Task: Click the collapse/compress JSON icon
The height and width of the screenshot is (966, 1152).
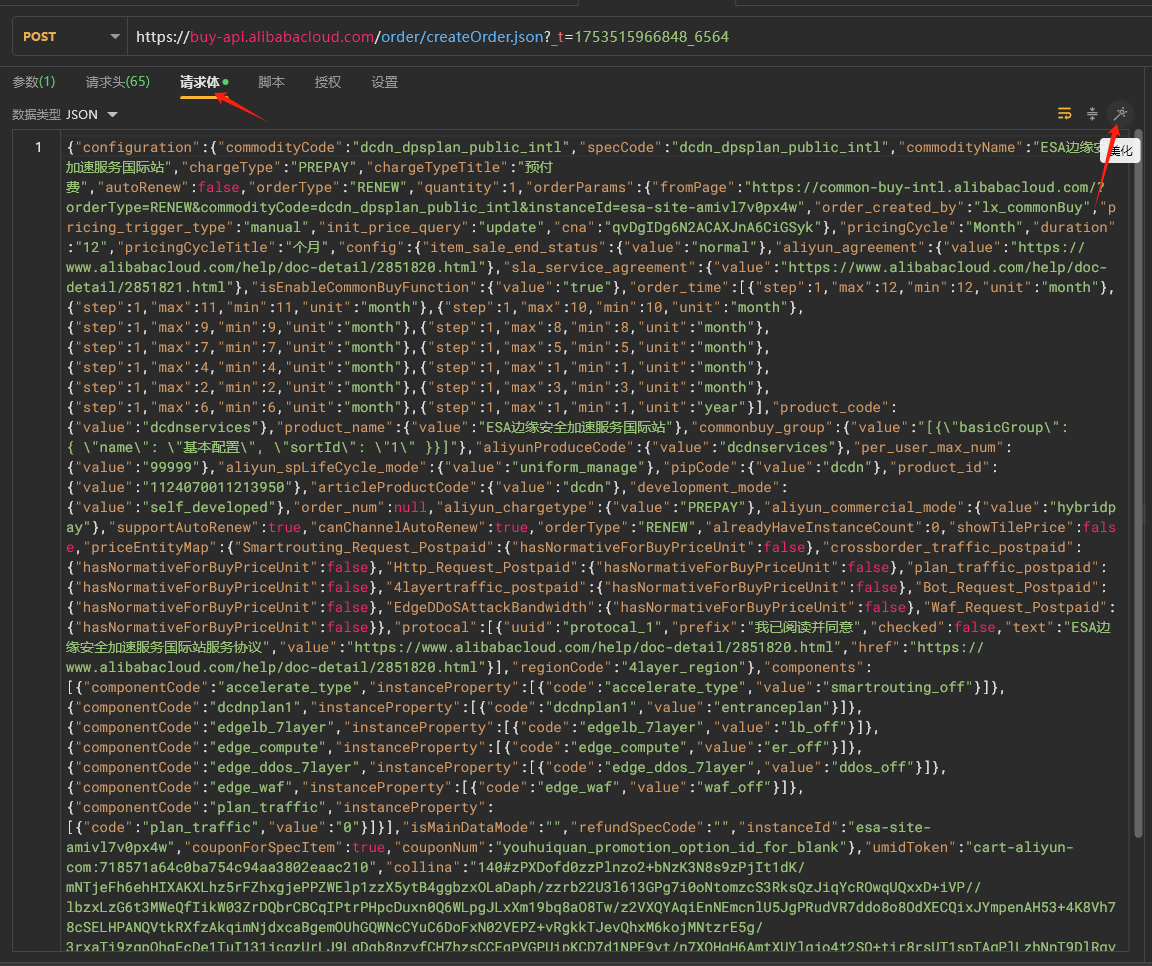Action: click(x=1092, y=113)
